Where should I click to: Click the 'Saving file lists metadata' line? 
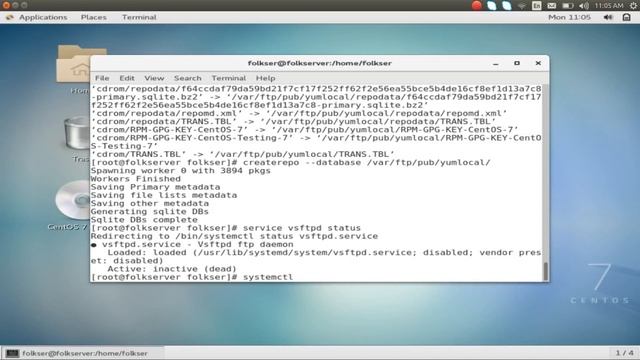tap(164, 195)
